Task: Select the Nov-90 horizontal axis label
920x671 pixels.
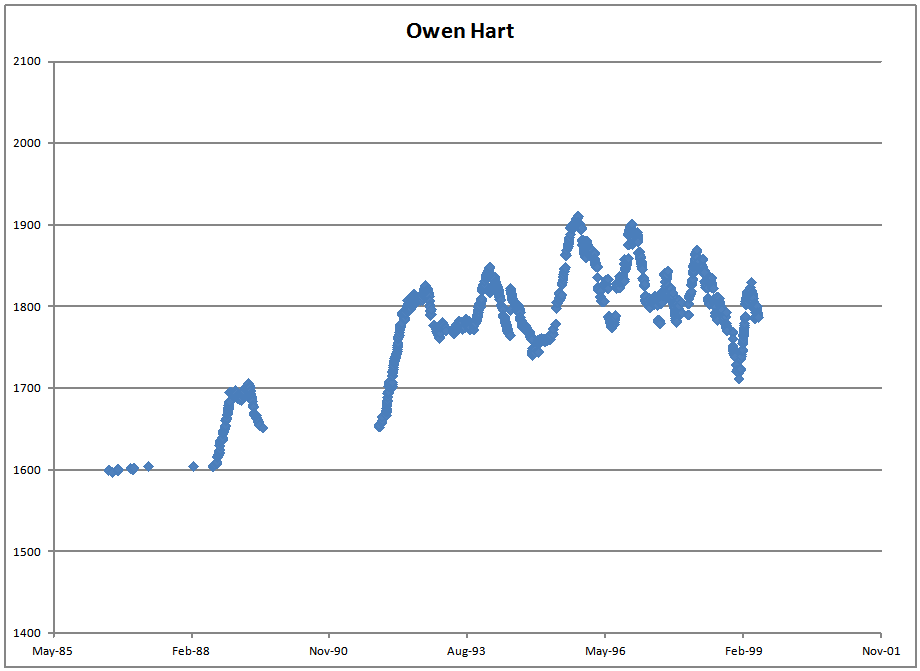Action: pyautogui.click(x=329, y=650)
